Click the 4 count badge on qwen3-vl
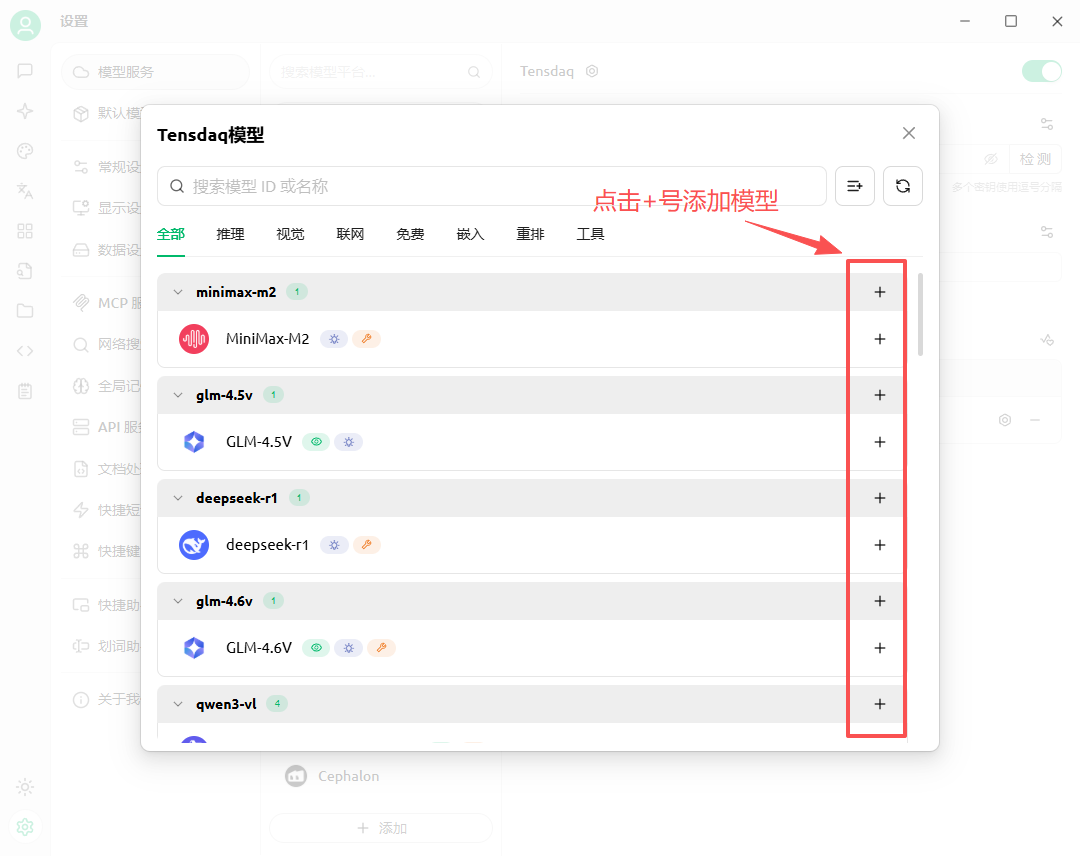This screenshot has width=1080, height=856. (x=277, y=704)
